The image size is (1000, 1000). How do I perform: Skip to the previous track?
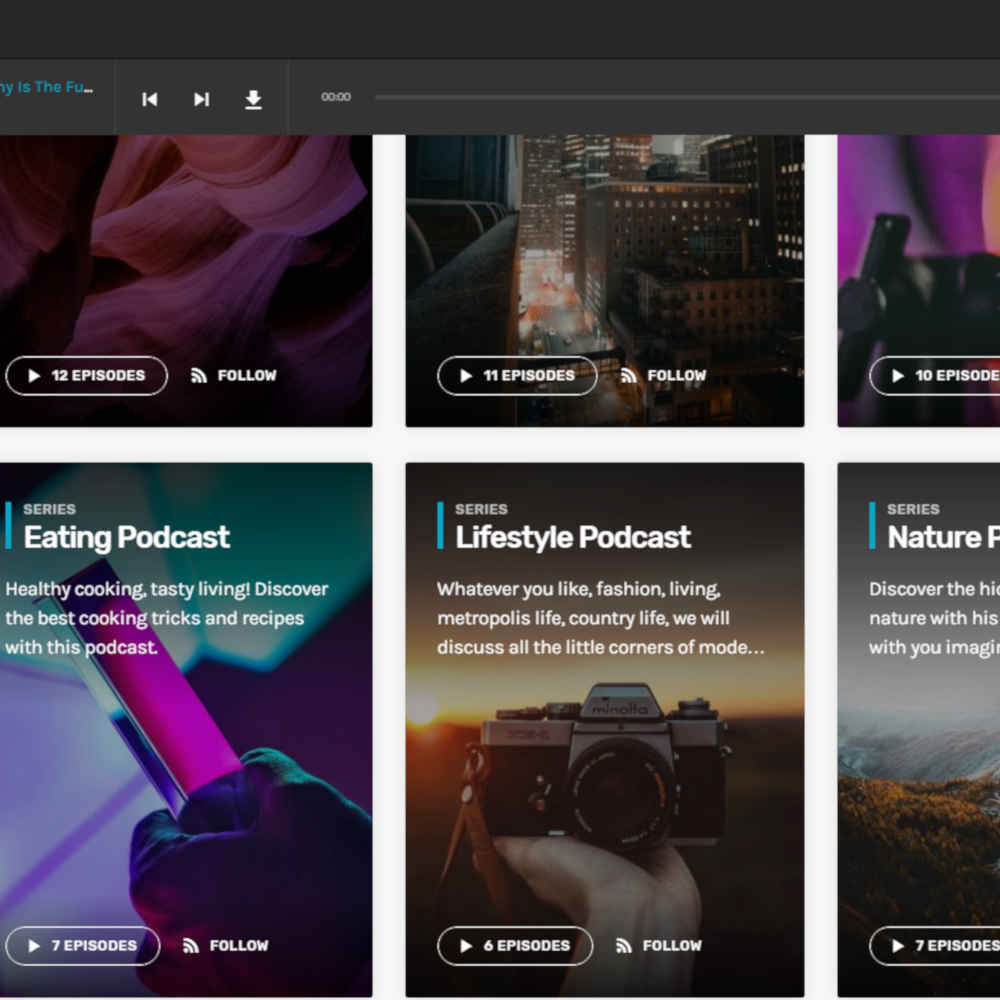[x=150, y=99]
